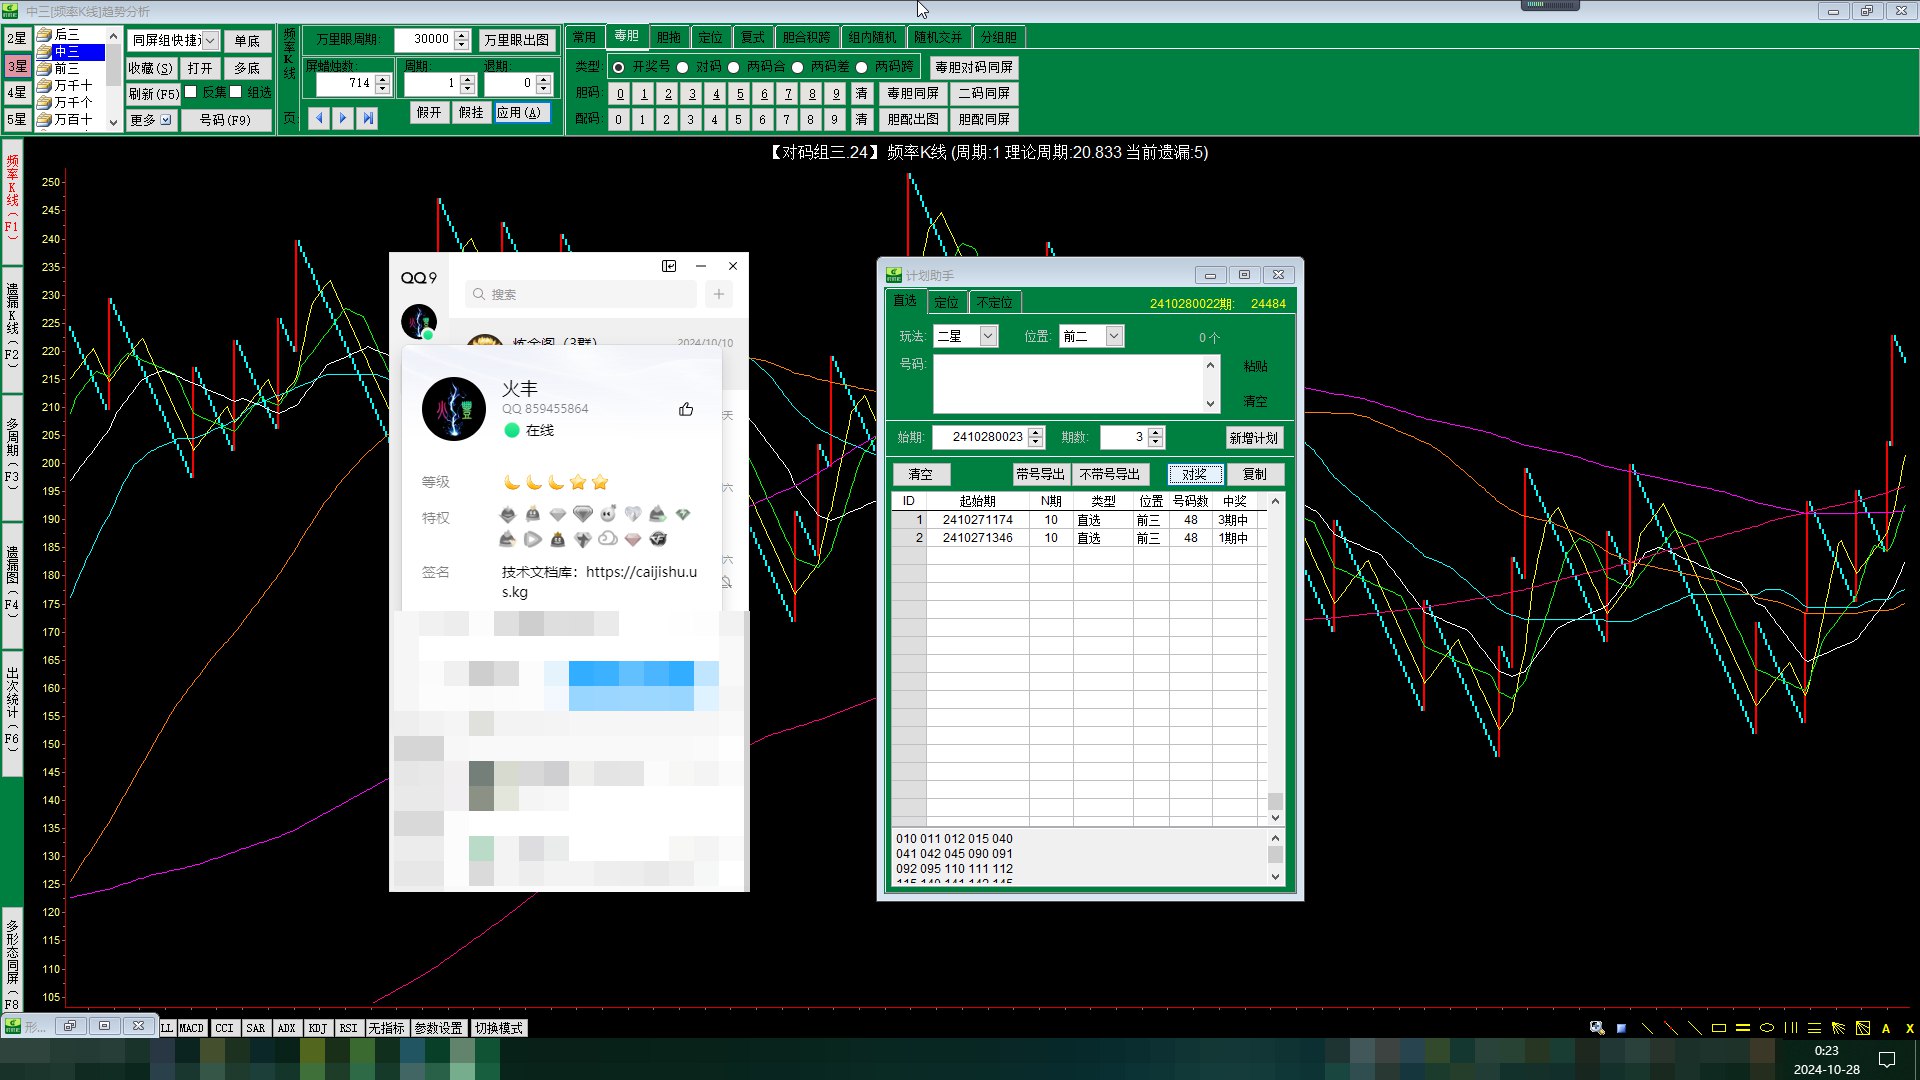
Task: Click QQ user avatar in sidebar
Action: (x=419, y=322)
